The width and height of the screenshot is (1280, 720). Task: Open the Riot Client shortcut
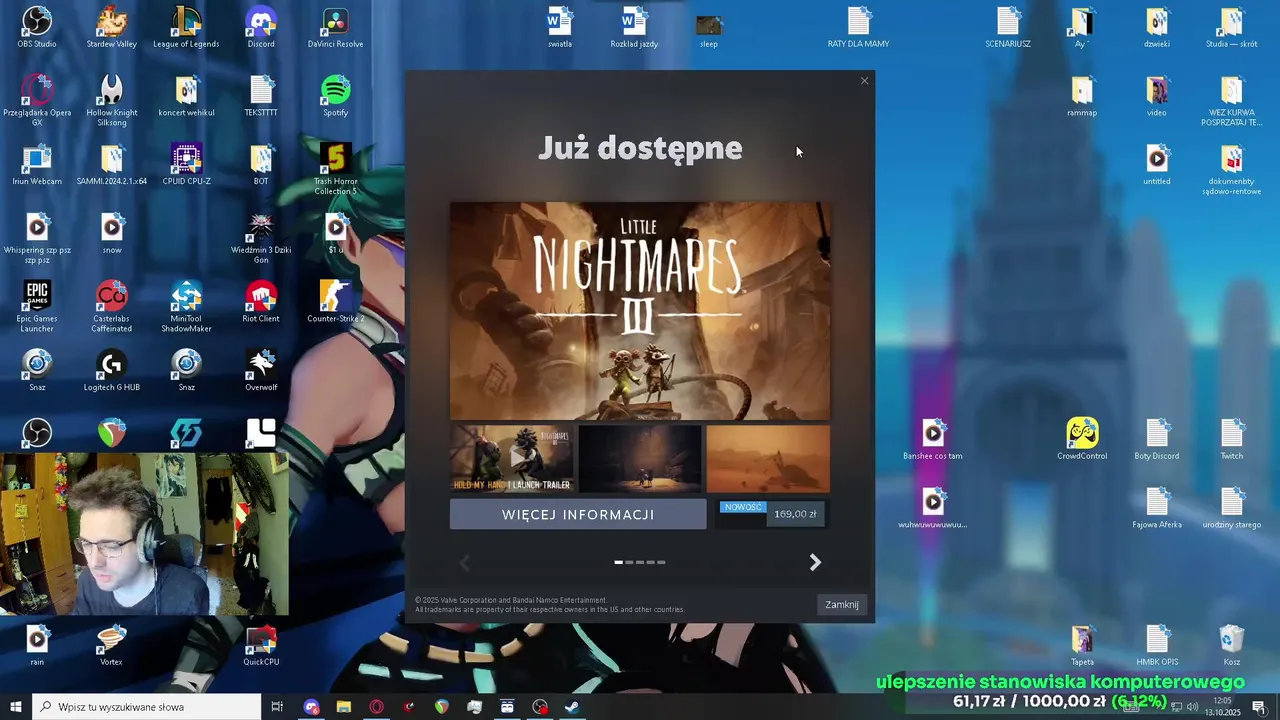tap(261, 302)
